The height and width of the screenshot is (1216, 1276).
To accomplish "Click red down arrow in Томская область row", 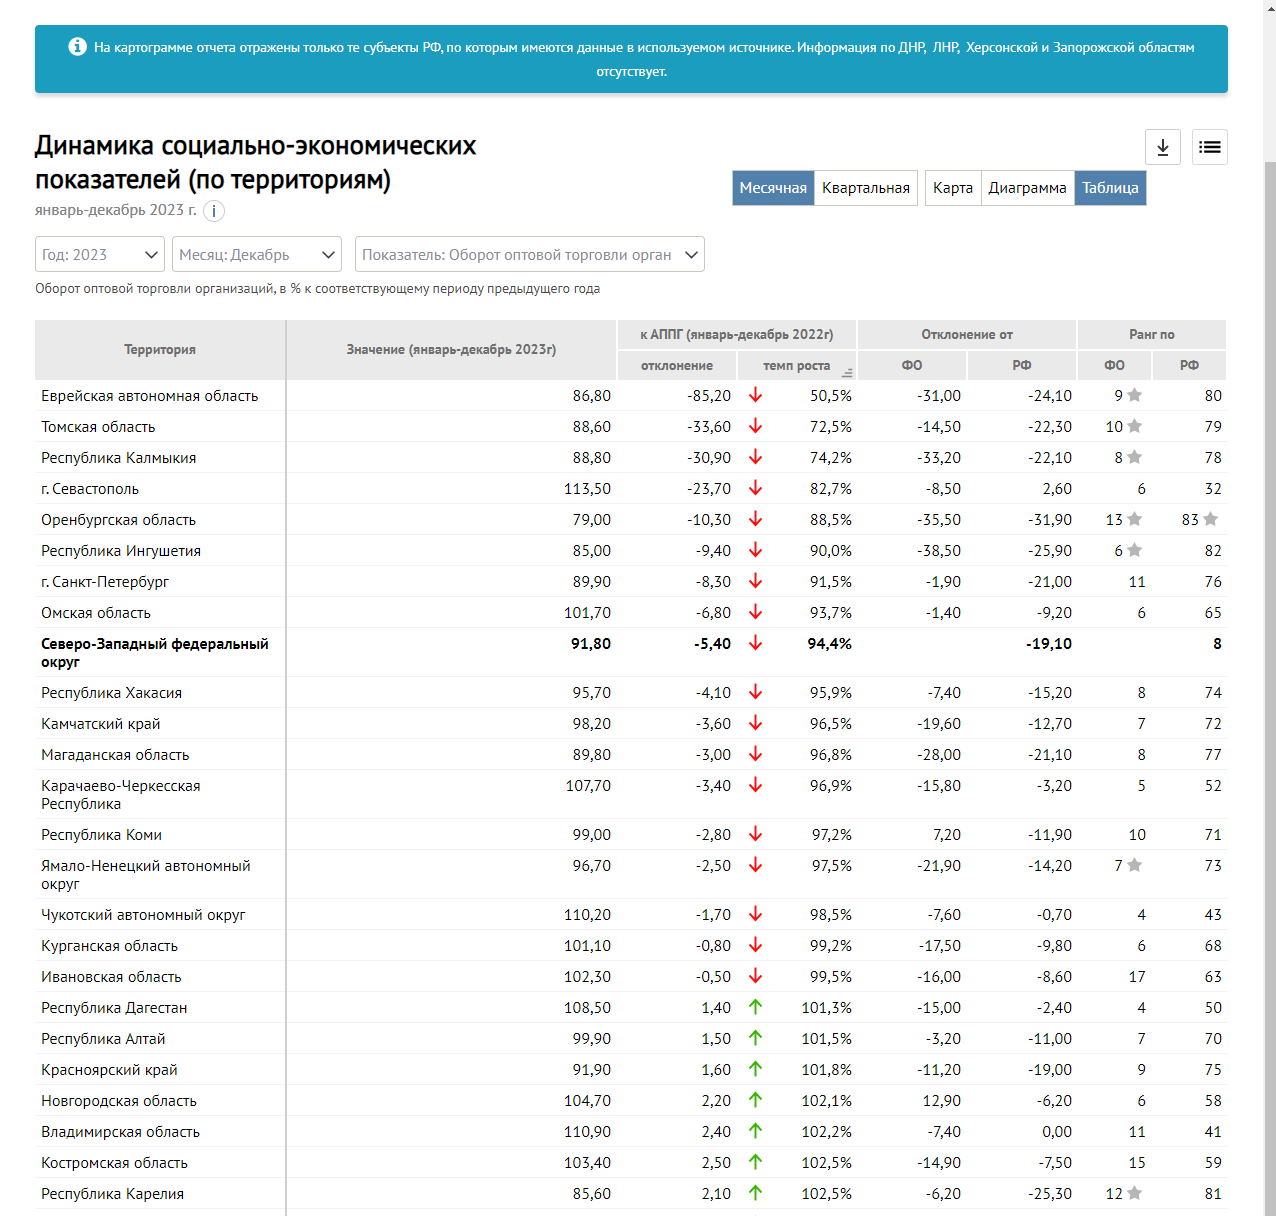I will [x=755, y=427].
